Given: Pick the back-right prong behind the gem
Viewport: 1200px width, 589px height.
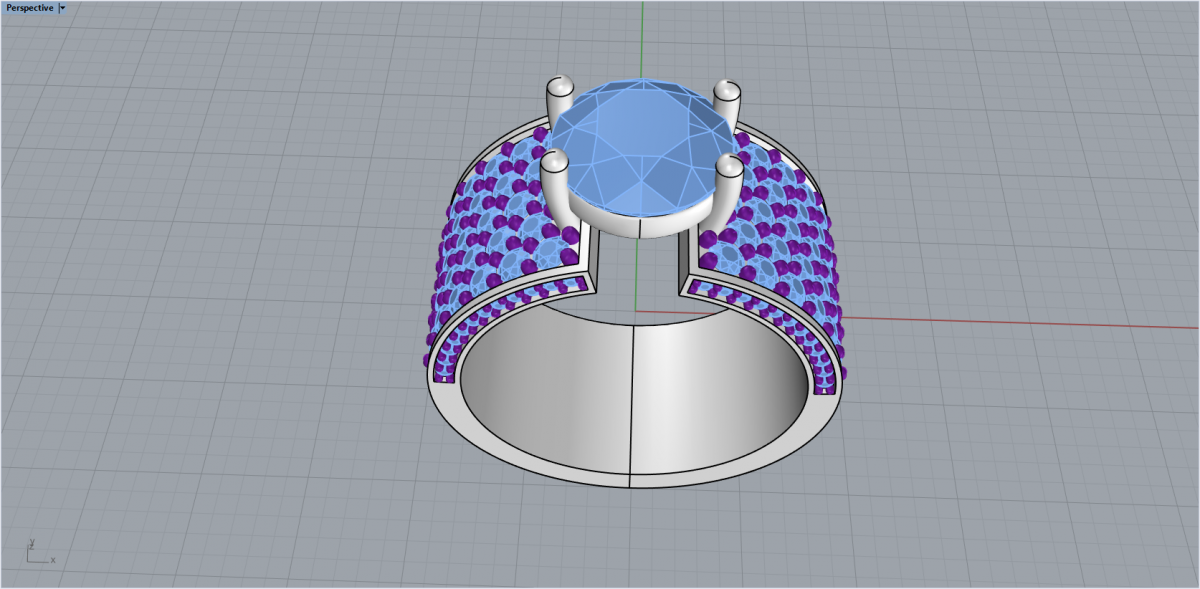Looking at the screenshot, I should tap(725, 102).
